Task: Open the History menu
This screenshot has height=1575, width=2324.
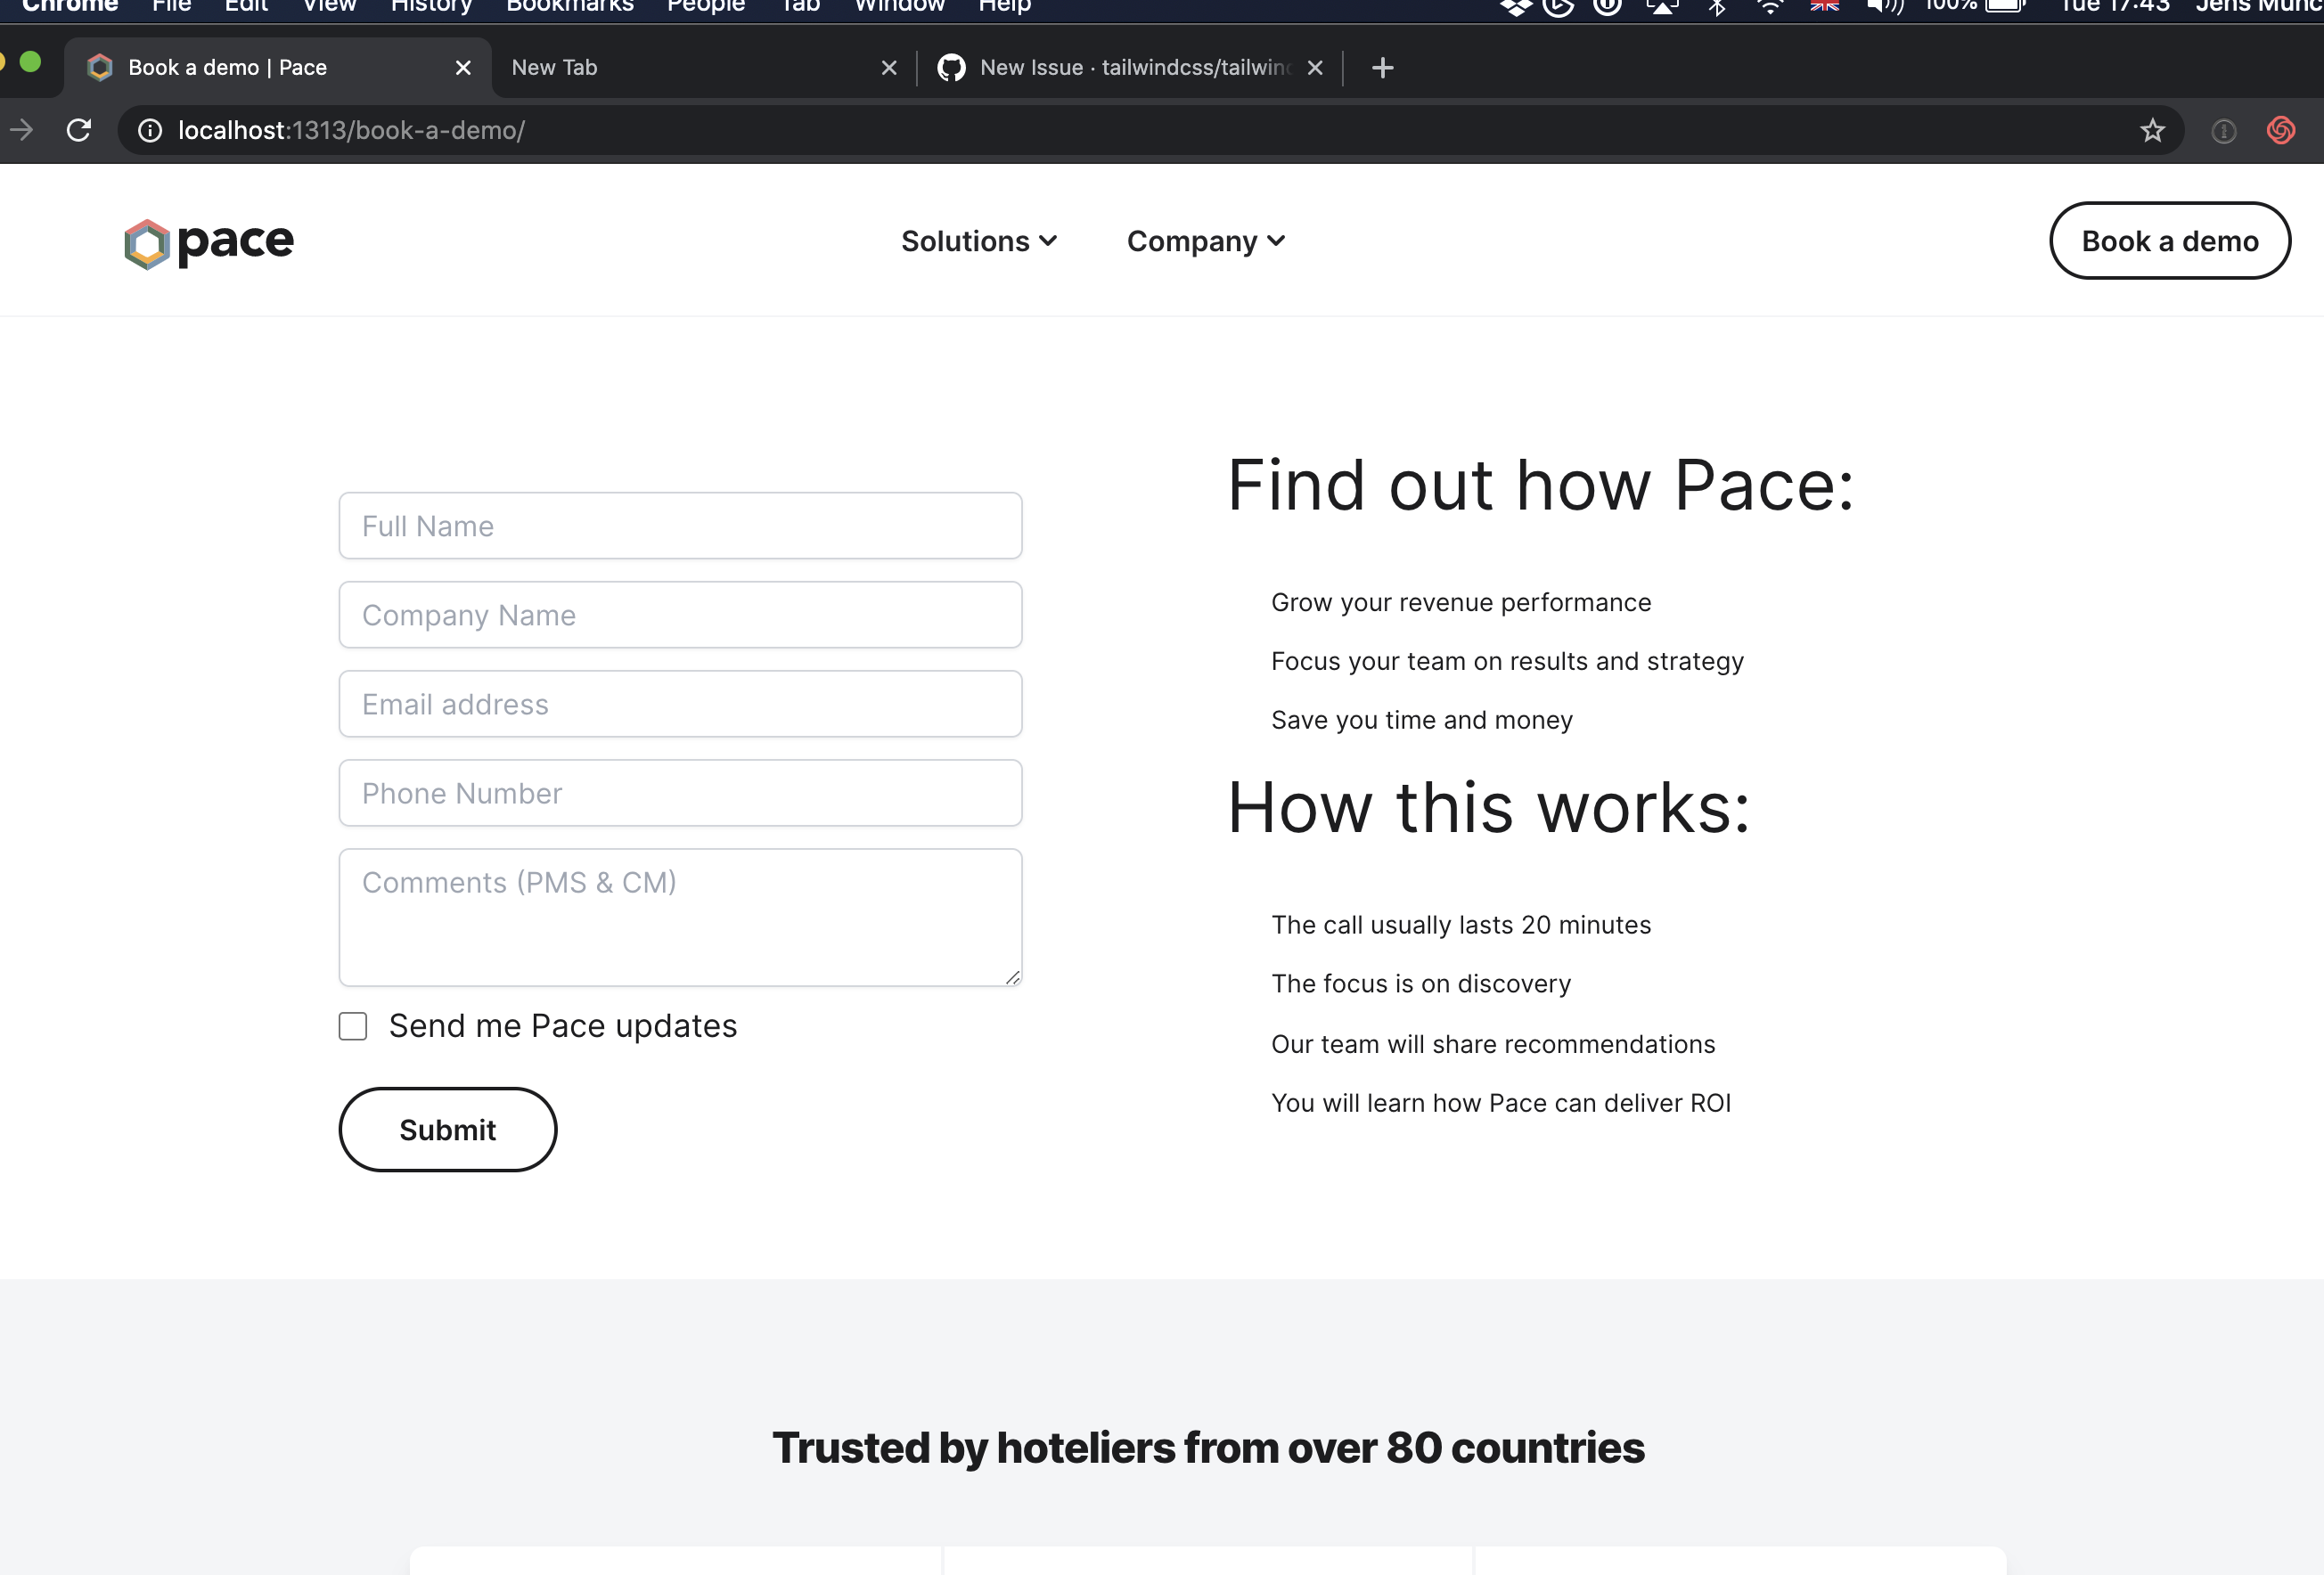Action: [x=431, y=6]
